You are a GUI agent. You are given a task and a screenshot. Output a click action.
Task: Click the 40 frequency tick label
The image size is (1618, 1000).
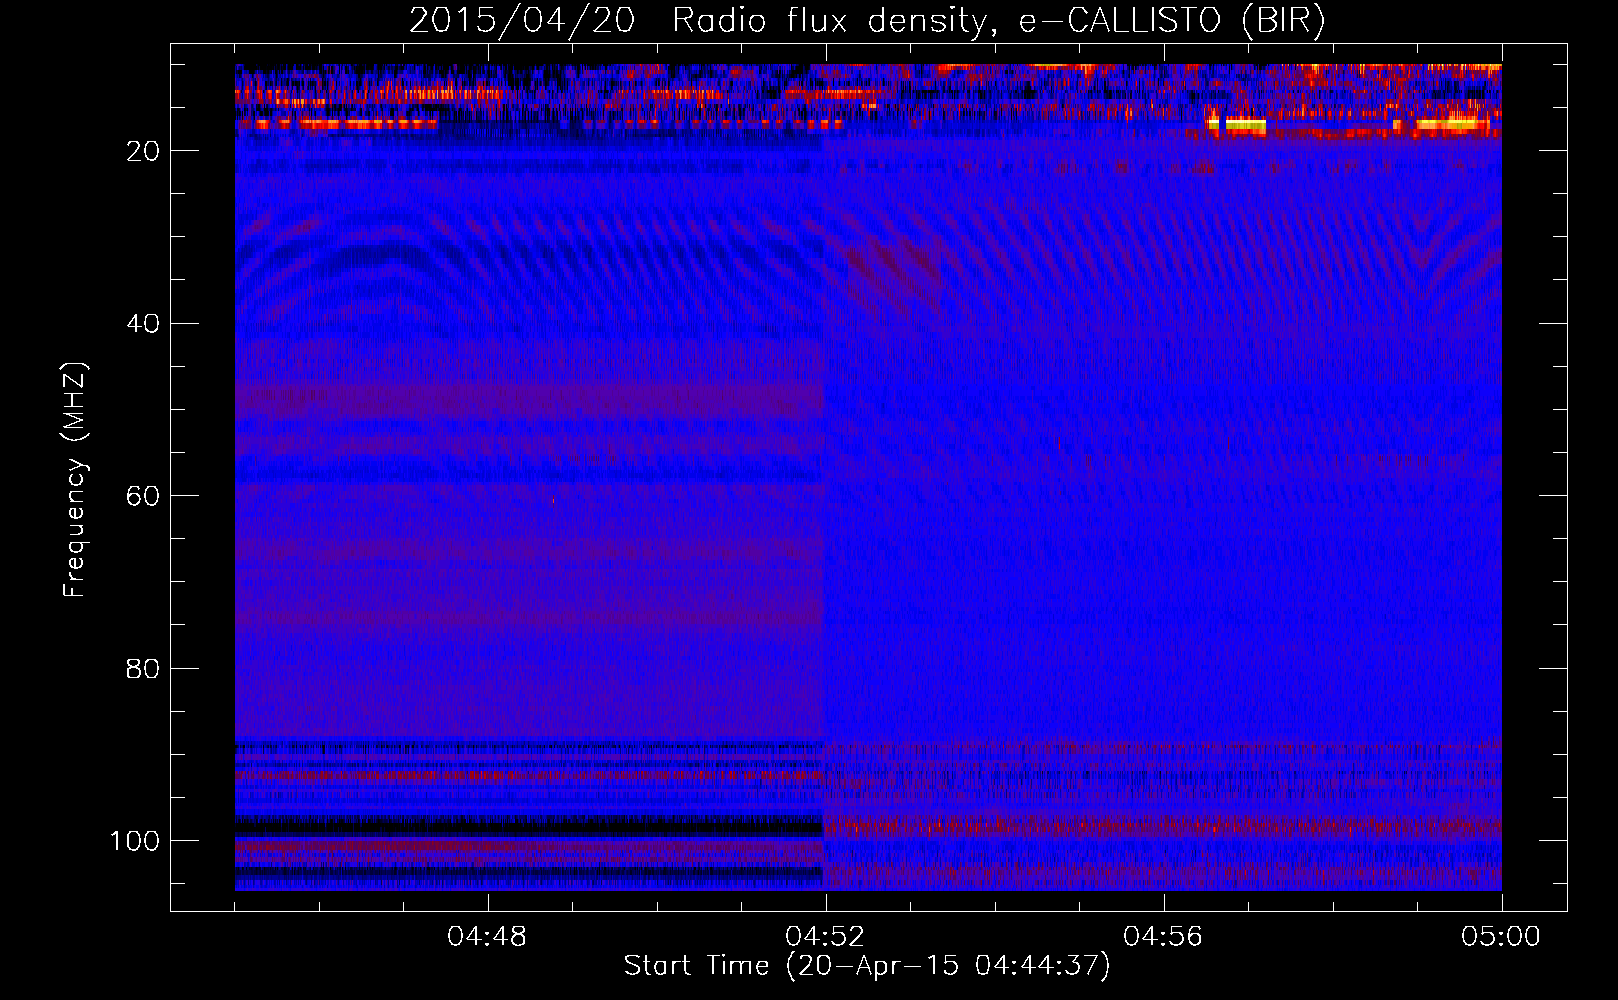pos(143,324)
